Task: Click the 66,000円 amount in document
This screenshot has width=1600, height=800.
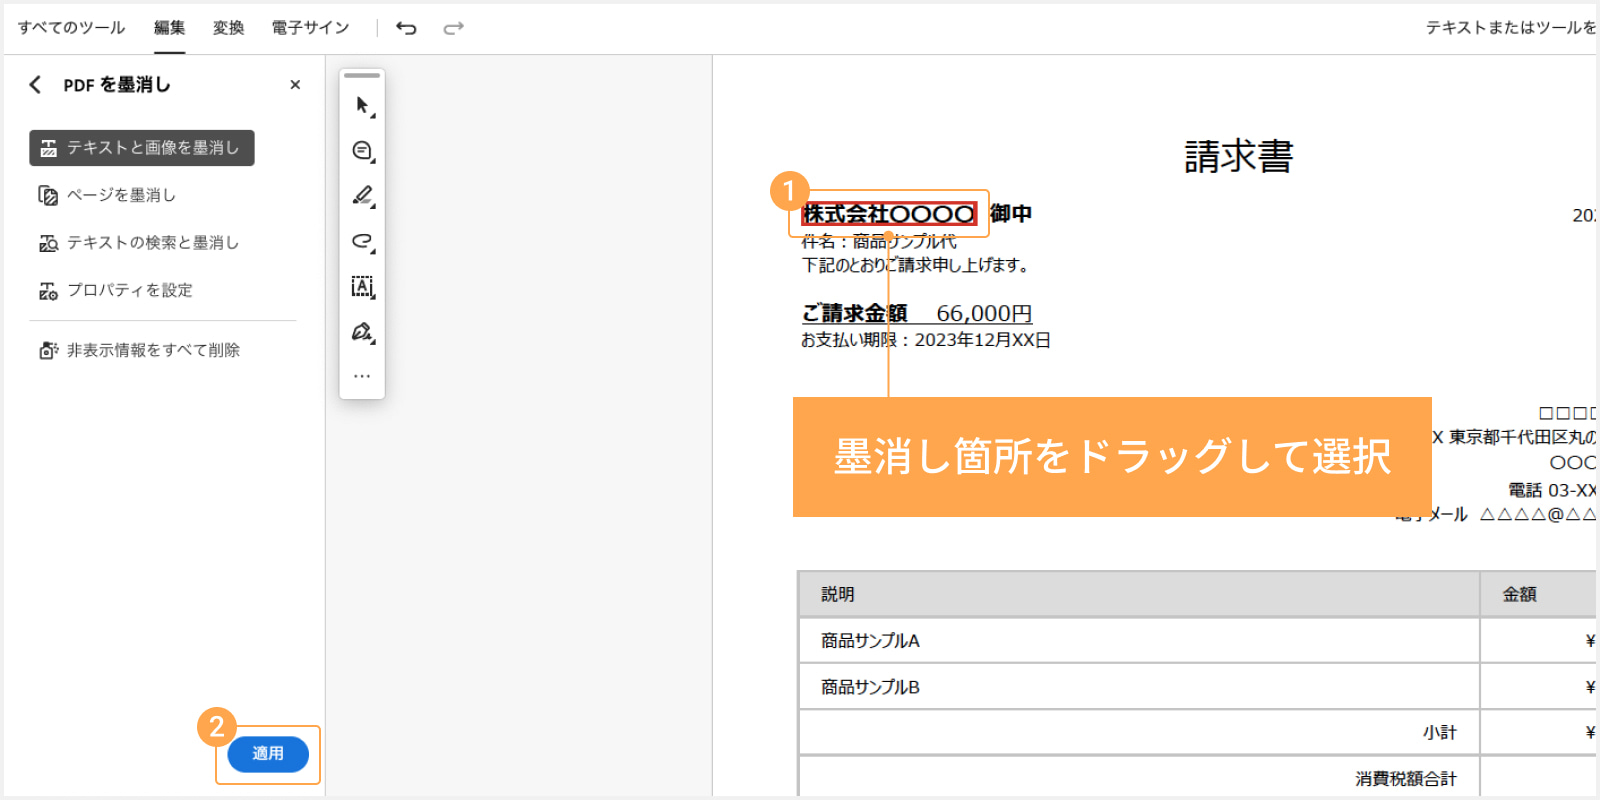Action: click(x=984, y=314)
